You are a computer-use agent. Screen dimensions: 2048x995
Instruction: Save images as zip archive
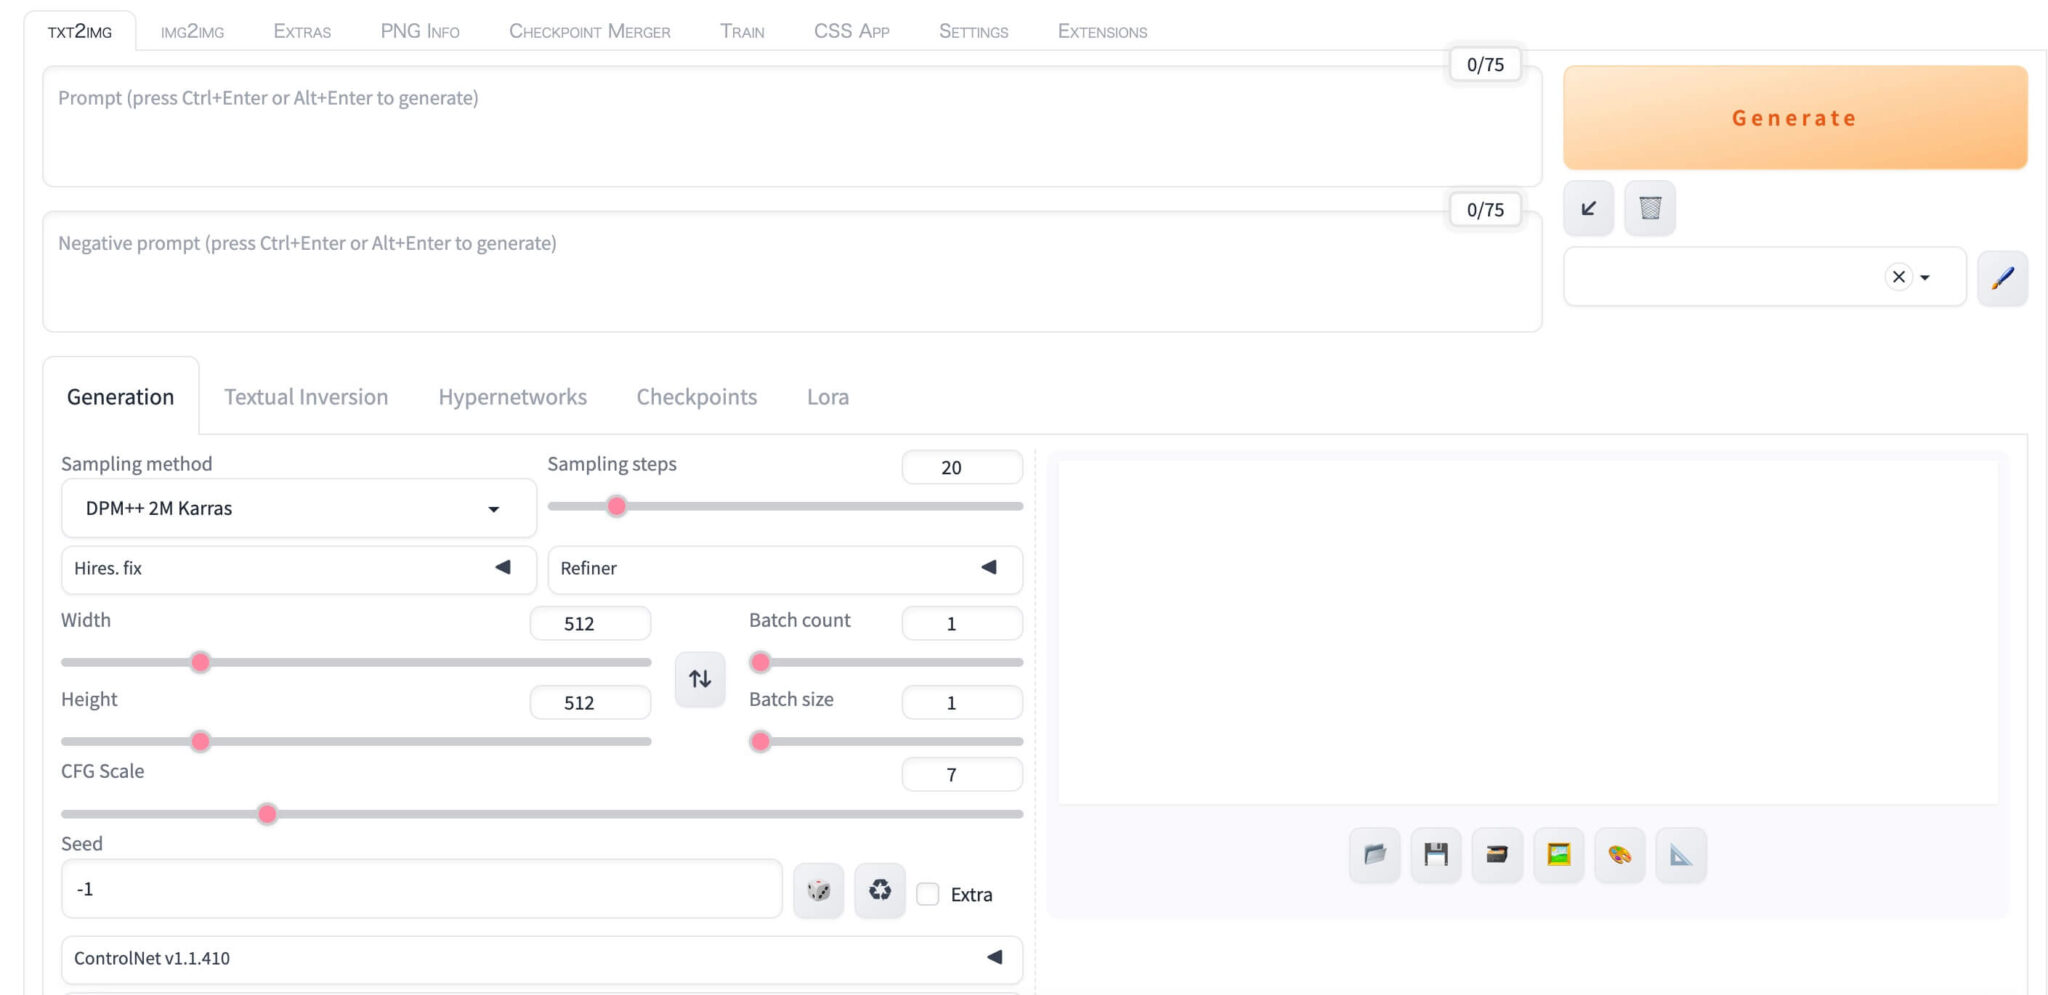tap(1496, 855)
